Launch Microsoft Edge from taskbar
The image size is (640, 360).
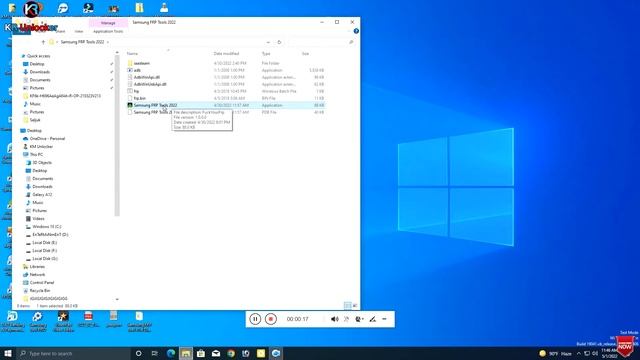pyautogui.click(x=171, y=353)
